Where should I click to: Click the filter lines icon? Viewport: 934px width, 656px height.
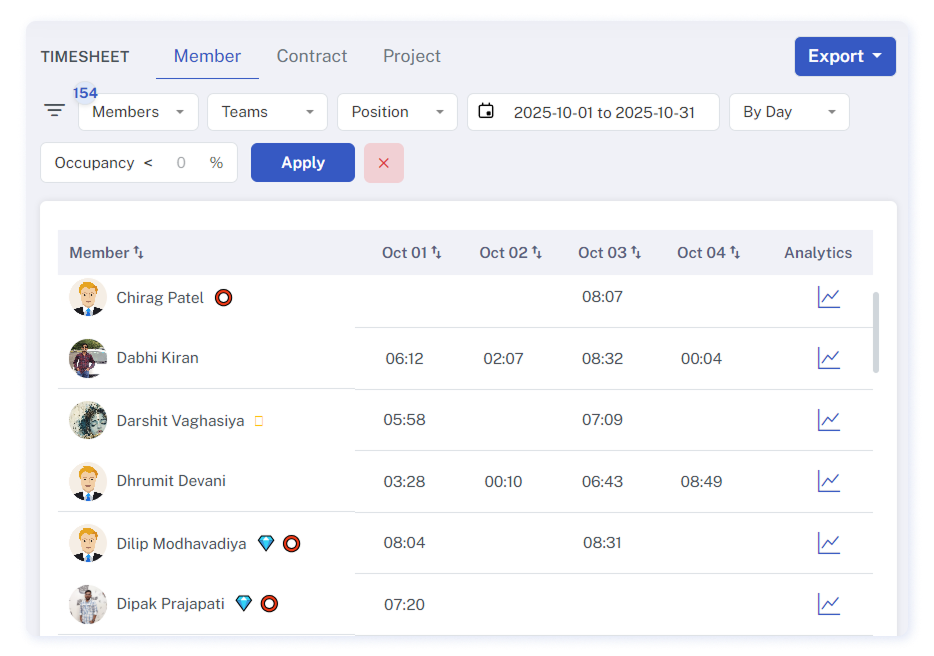[55, 111]
